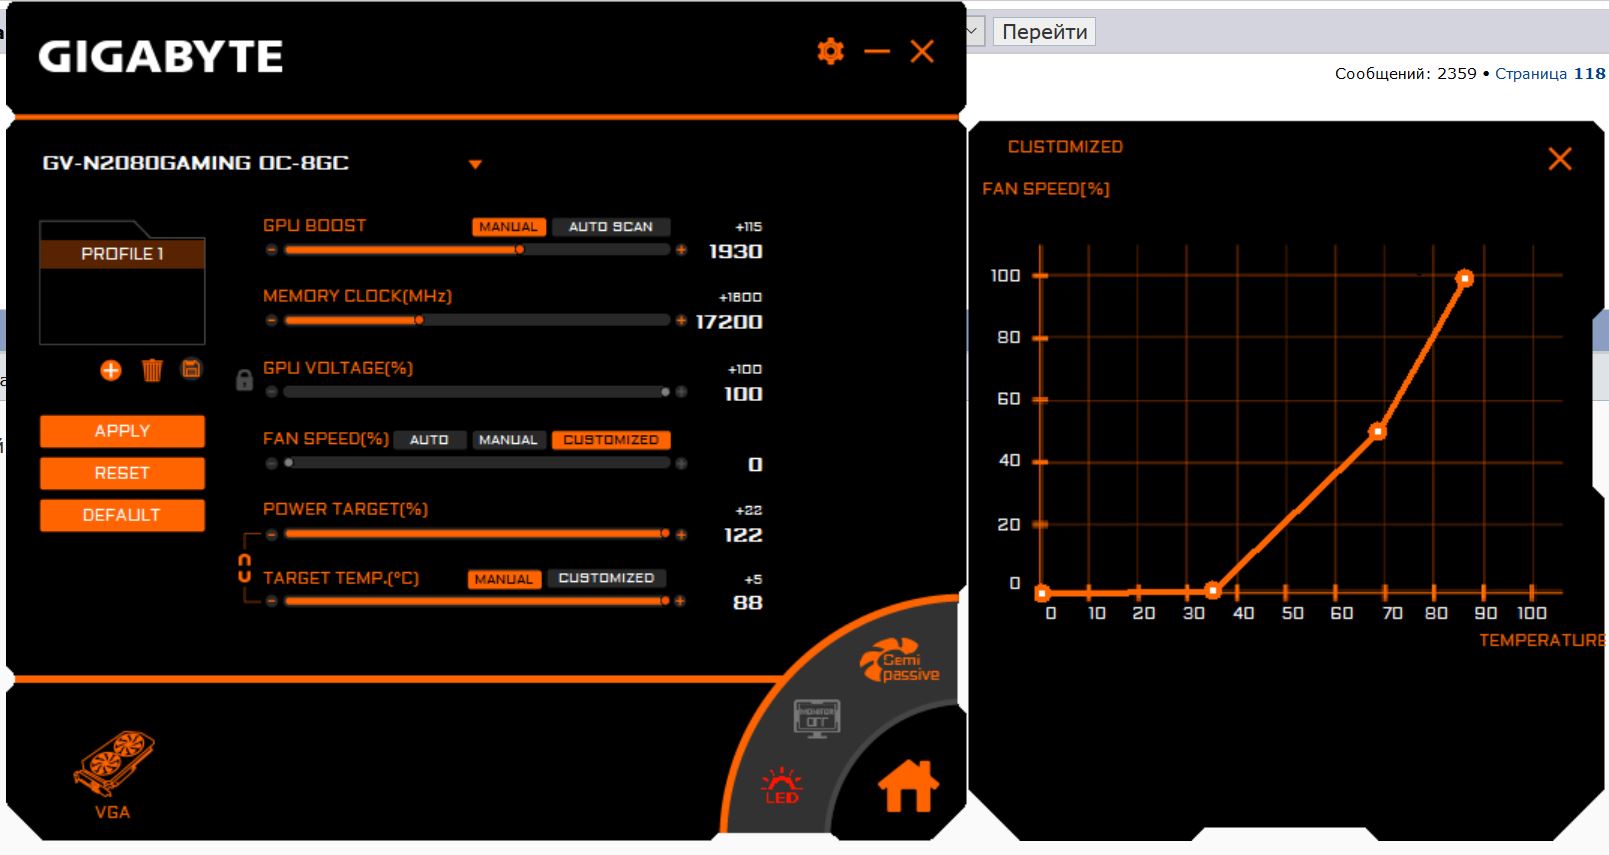Click the Перейти button in browser
Viewport: 1609px width, 855px height.
(x=1044, y=32)
